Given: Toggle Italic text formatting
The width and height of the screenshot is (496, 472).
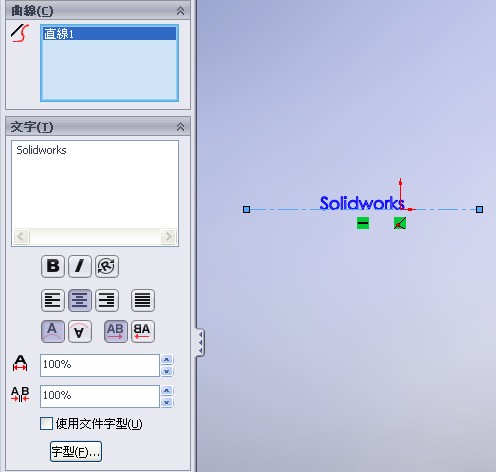Looking at the screenshot, I should tap(80, 266).
